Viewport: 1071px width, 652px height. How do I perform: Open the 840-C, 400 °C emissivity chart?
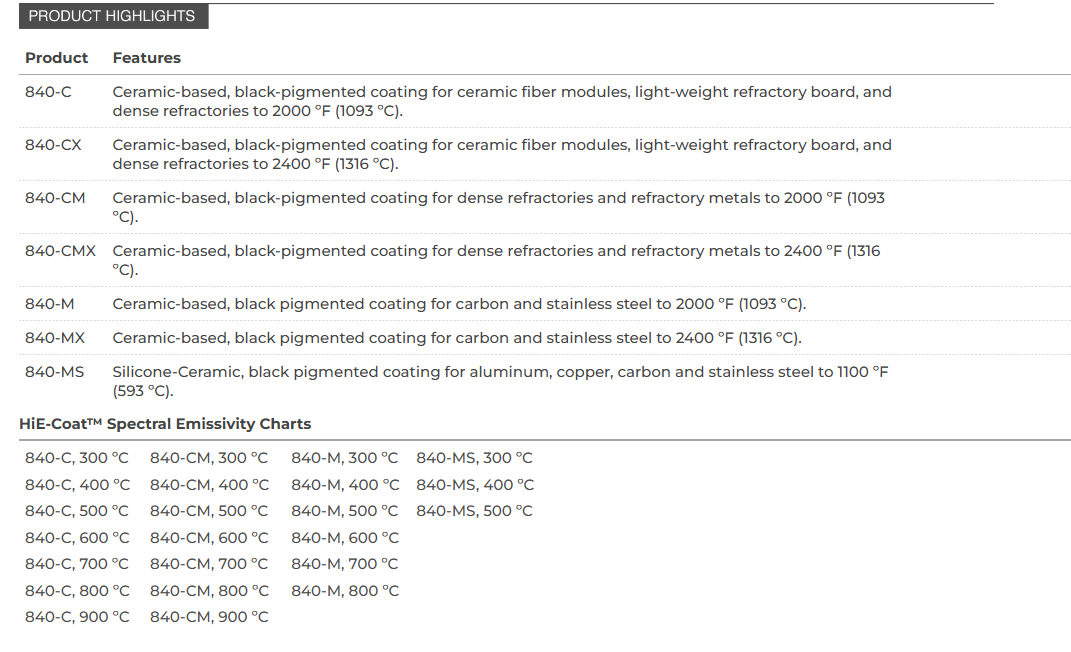tap(77, 484)
